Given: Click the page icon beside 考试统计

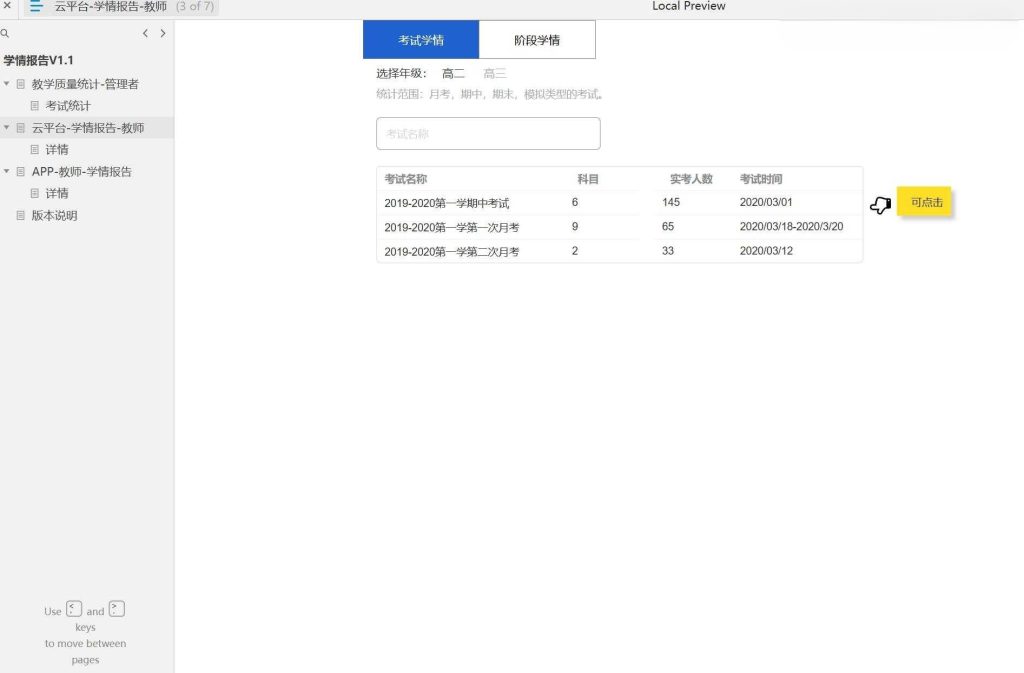Looking at the screenshot, I should coord(33,105).
